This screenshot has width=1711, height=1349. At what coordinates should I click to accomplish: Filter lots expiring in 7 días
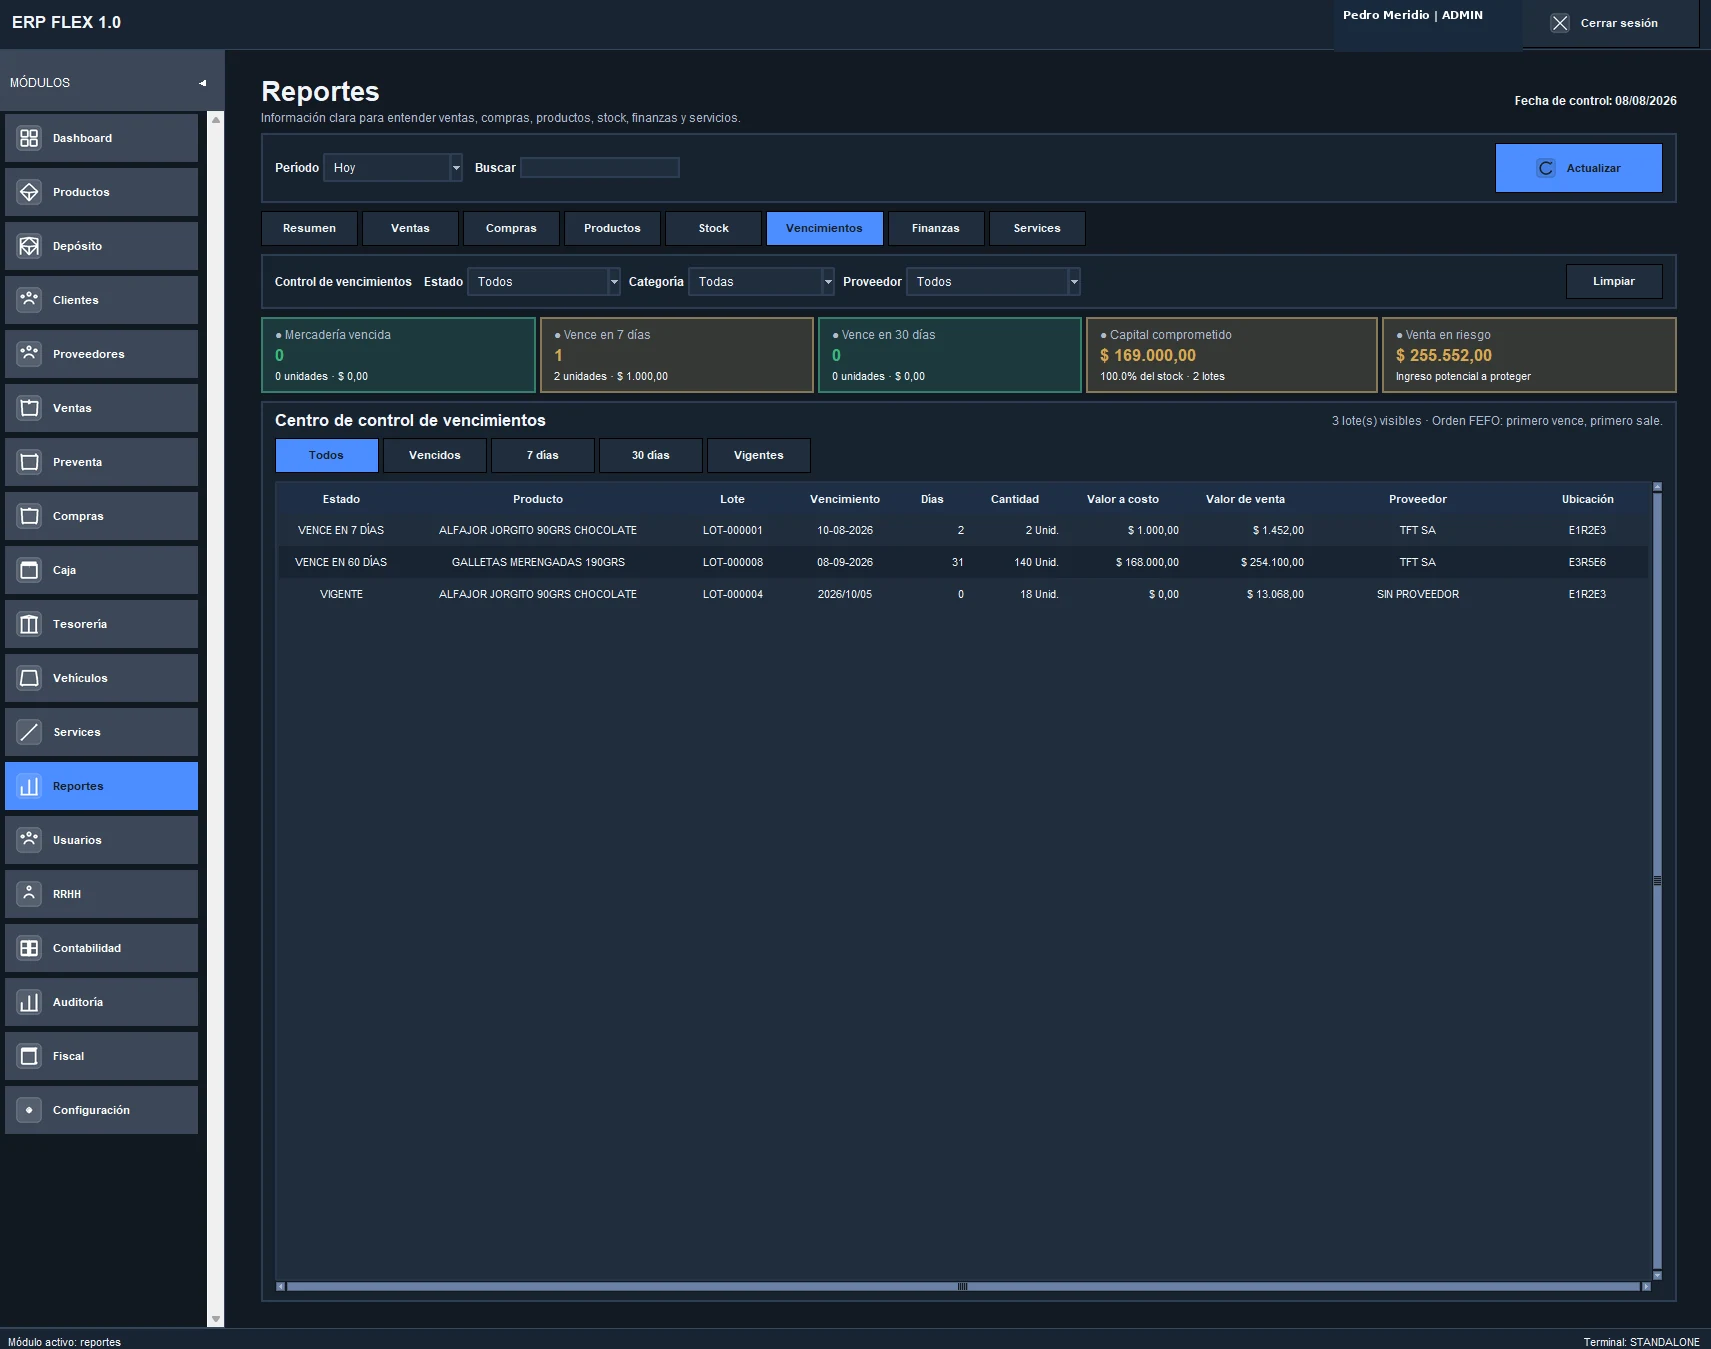pyautogui.click(x=543, y=455)
